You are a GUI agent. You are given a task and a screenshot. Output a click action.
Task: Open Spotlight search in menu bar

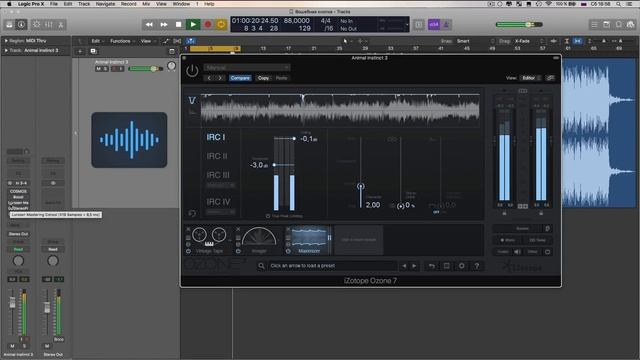619,4
